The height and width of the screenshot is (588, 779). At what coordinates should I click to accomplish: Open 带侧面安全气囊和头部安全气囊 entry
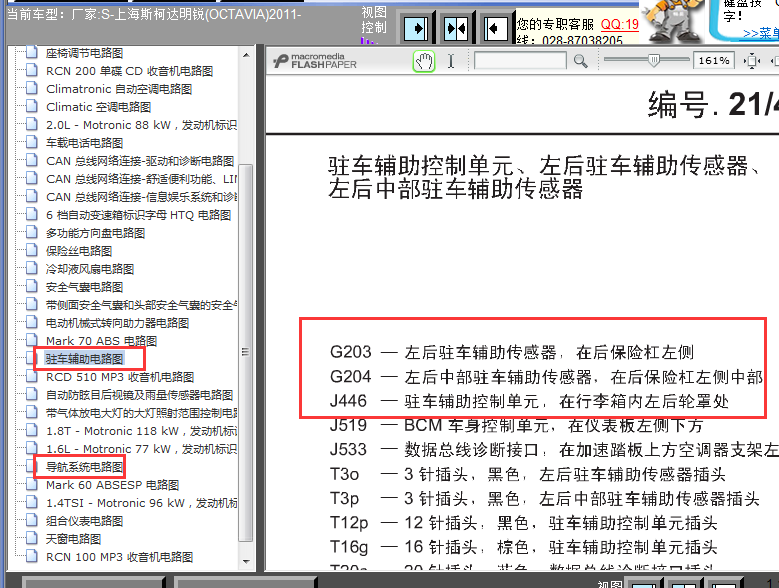pos(141,305)
